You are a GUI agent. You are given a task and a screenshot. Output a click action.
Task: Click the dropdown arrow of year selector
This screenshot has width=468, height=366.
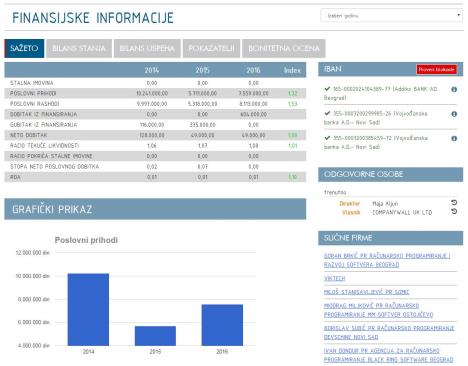pyautogui.click(x=459, y=15)
